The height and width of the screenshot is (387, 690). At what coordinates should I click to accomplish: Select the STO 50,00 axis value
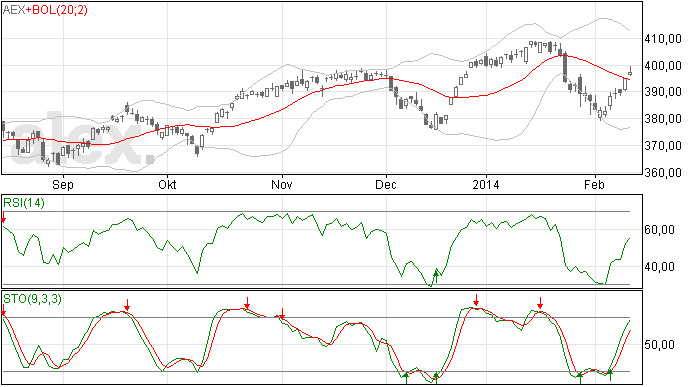tap(659, 345)
